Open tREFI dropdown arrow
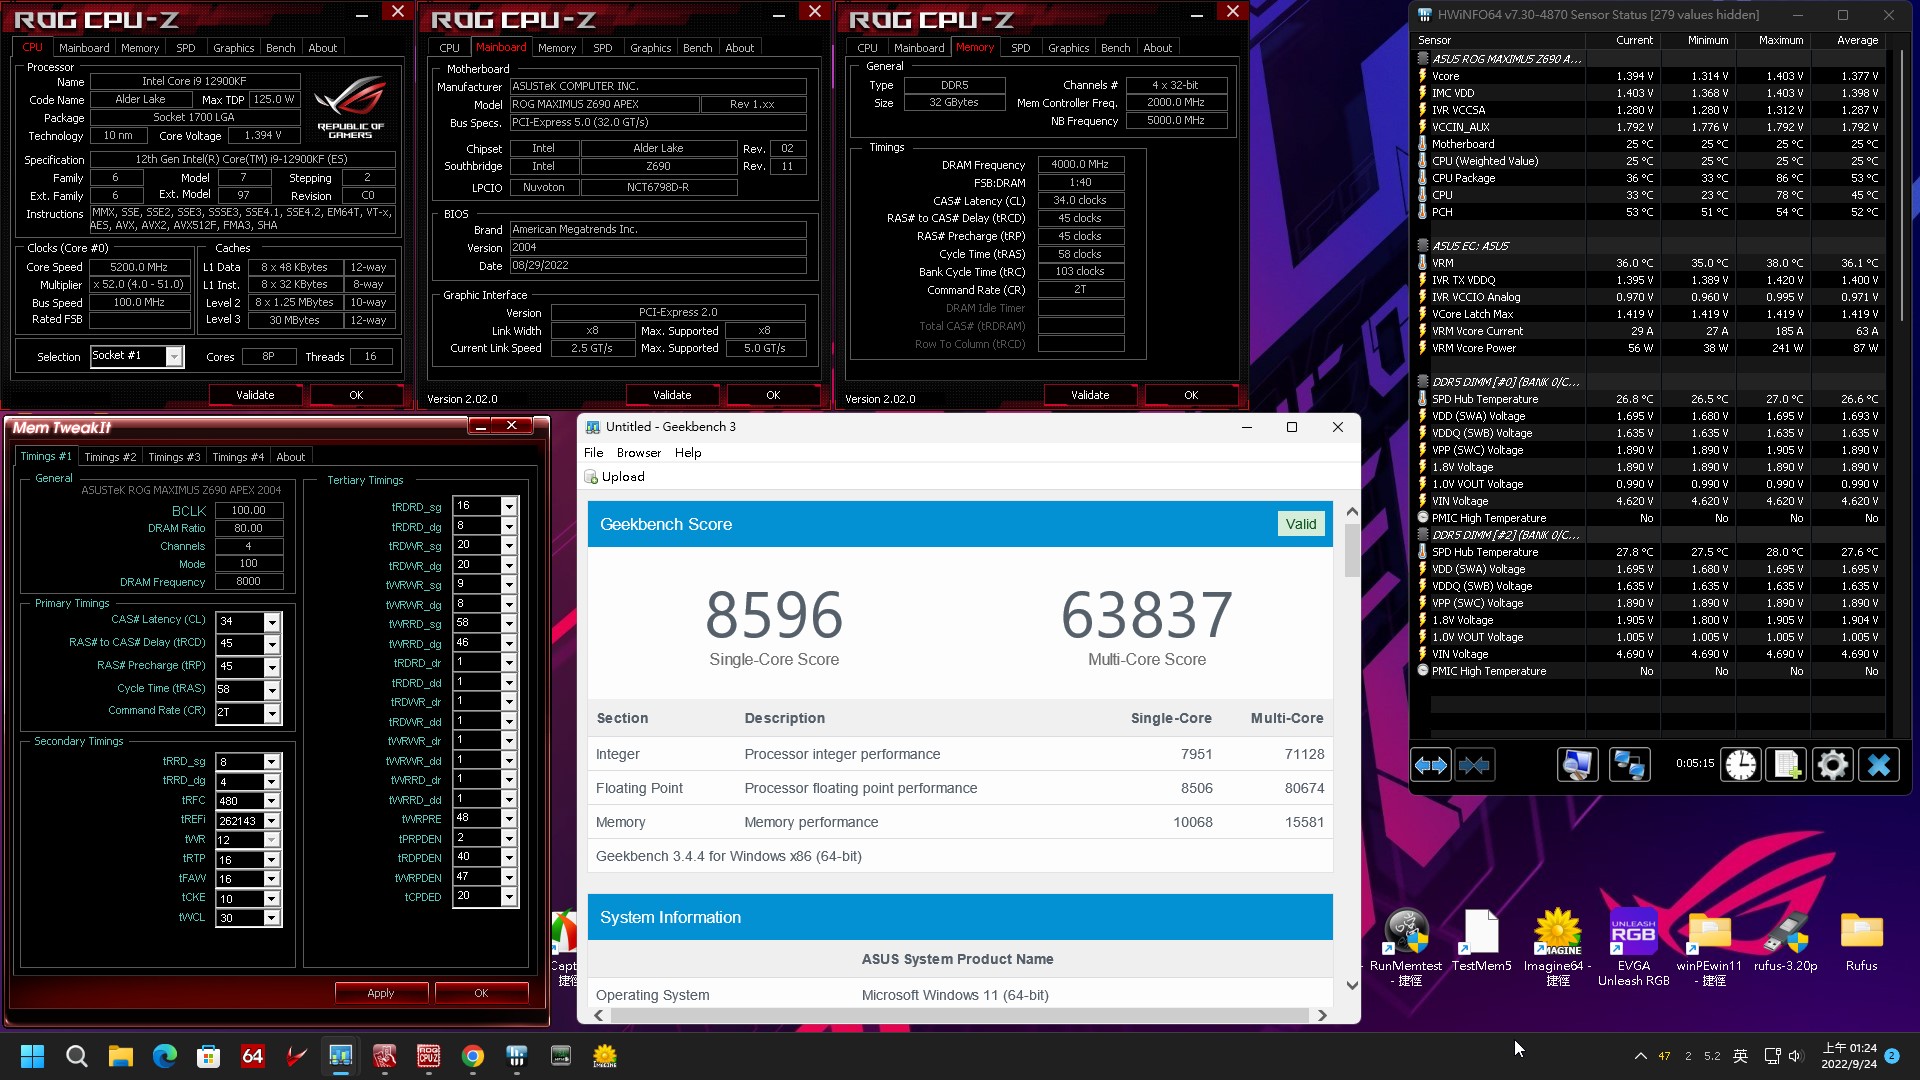 point(271,821)
